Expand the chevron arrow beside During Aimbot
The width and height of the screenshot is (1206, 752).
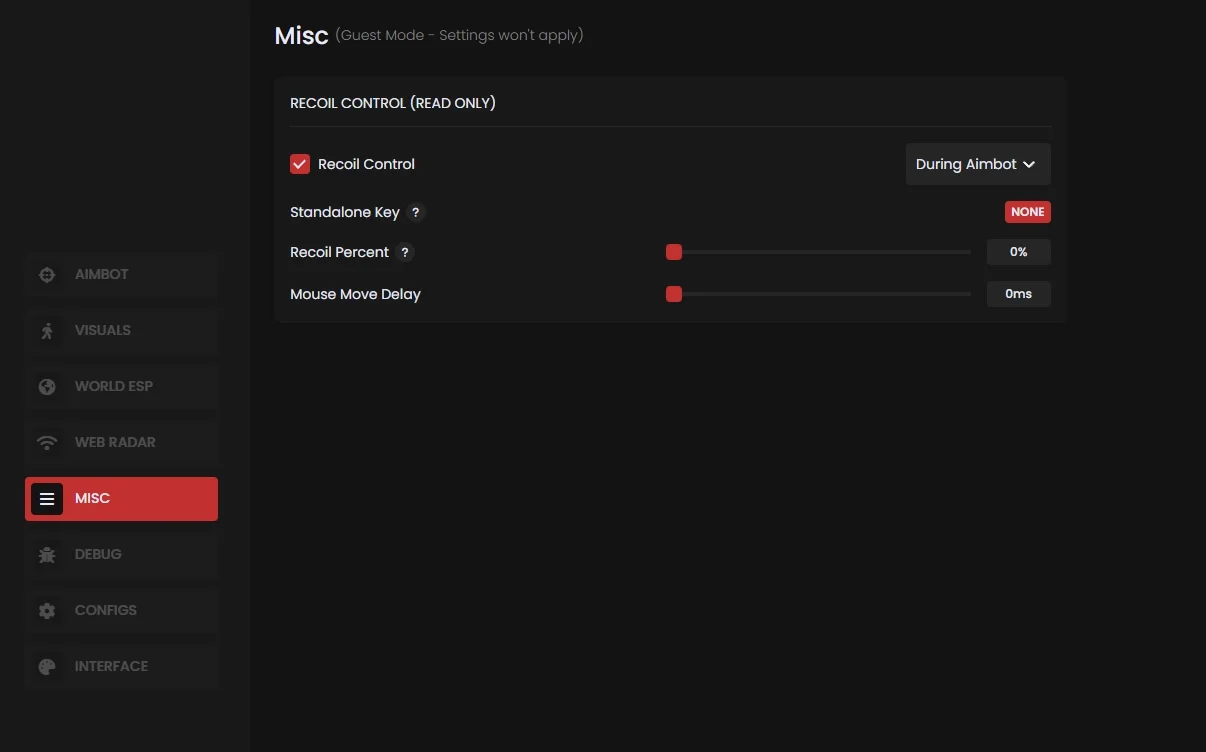tap(1029, 165)
